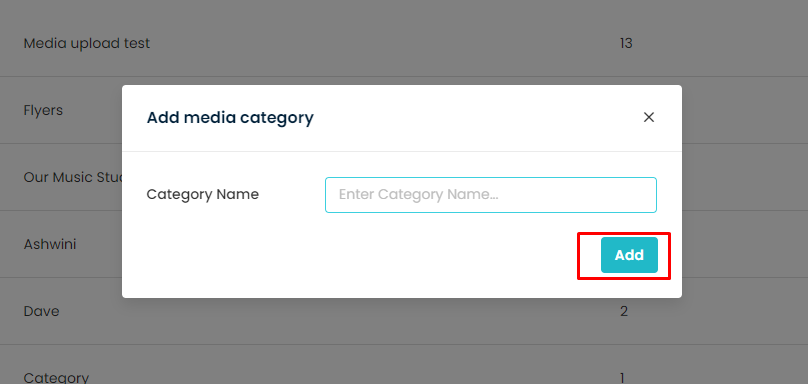Close the Add media category dialog
Viewport: 808px width, 384px height.
(x=649, y=118)
